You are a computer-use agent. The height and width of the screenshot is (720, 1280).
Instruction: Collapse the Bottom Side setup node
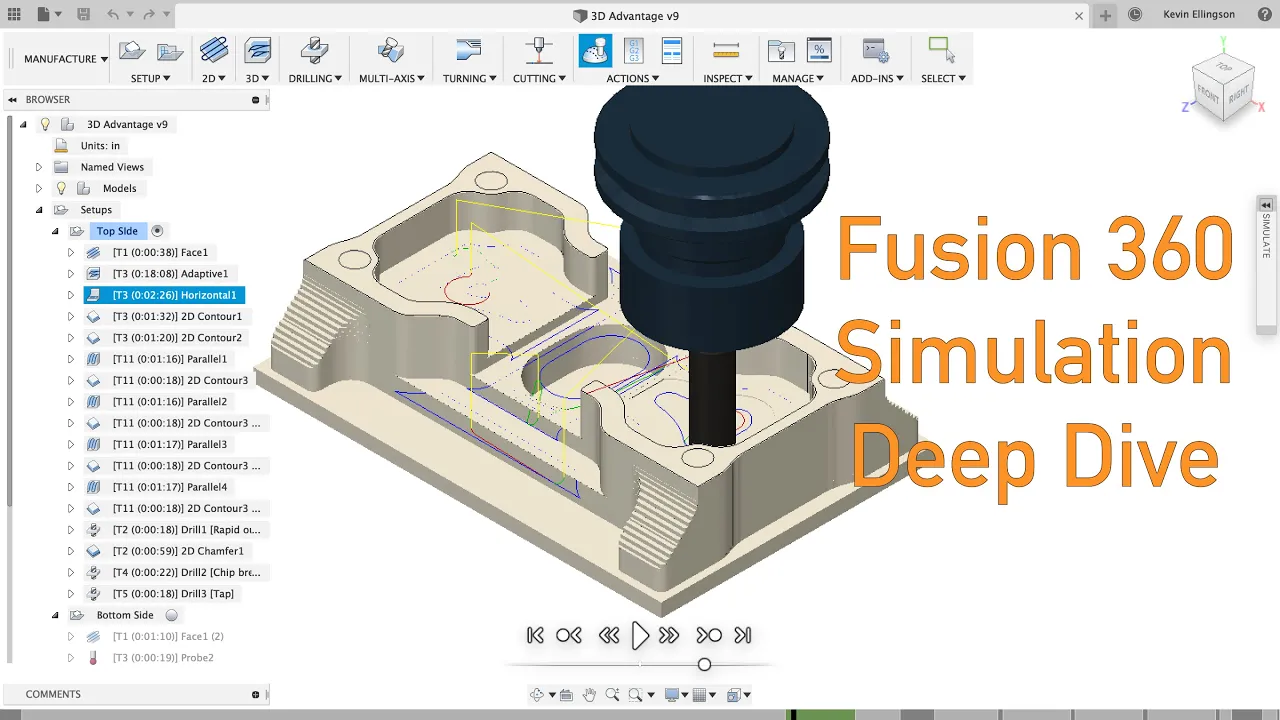click(55, 615)
